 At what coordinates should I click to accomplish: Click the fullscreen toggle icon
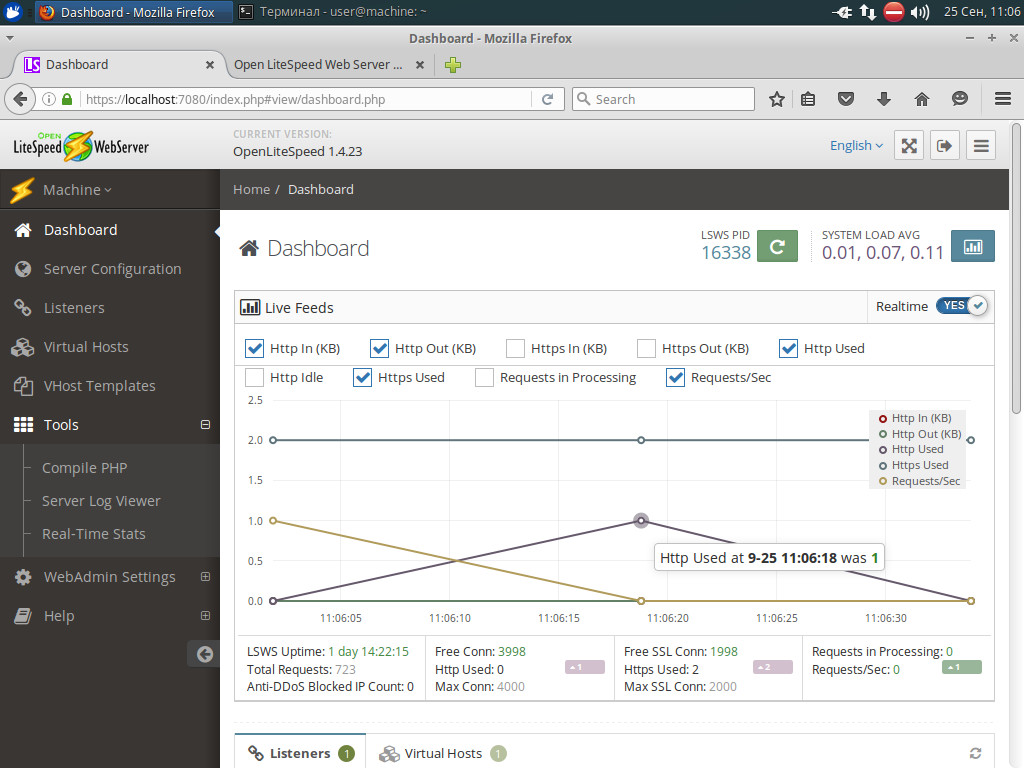tap(909, 145)
